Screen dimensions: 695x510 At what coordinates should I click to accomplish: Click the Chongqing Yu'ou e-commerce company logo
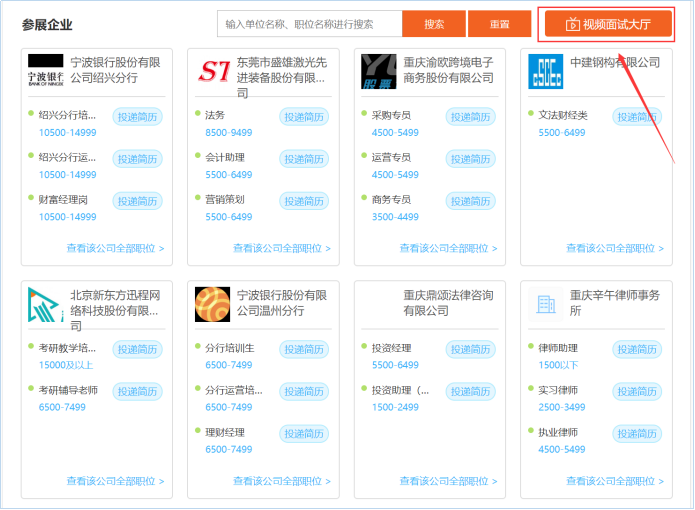tap(379, 71)
